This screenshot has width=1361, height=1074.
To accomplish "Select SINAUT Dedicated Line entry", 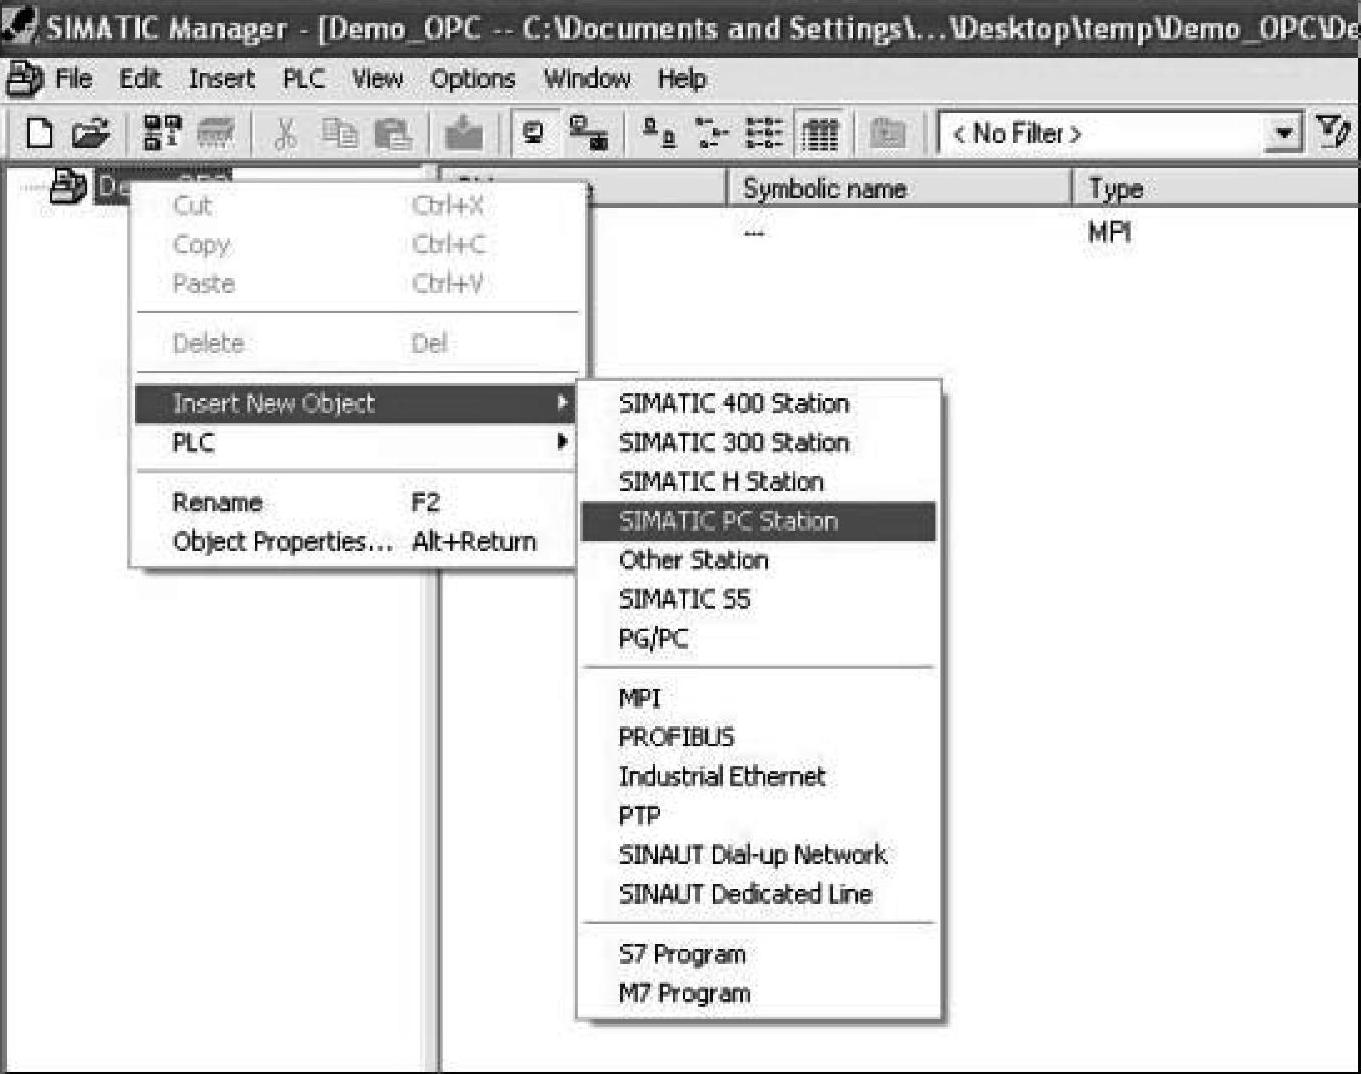I will [x=758, y=894].
